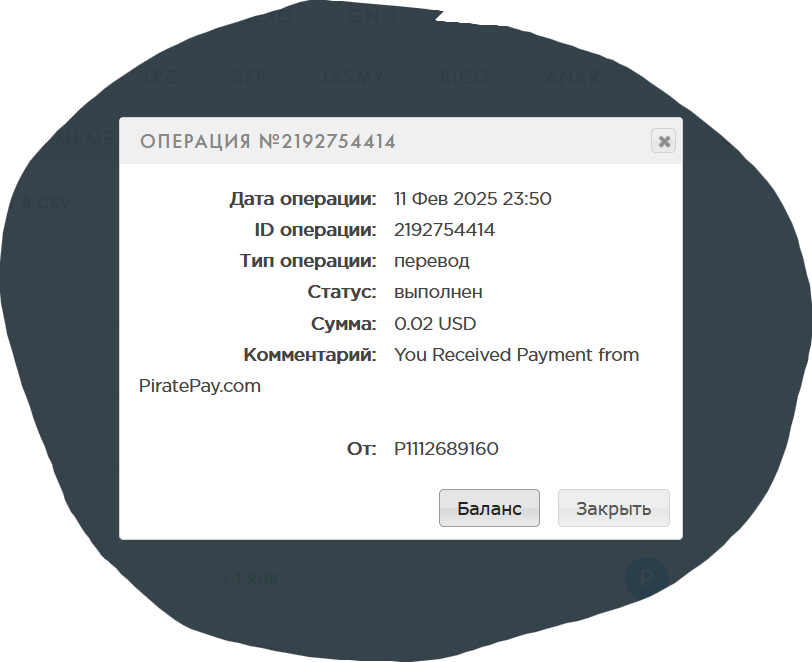Select the GNO currency tab
Viewport: 812px width, 662px height.
click(x=373, y=17)
